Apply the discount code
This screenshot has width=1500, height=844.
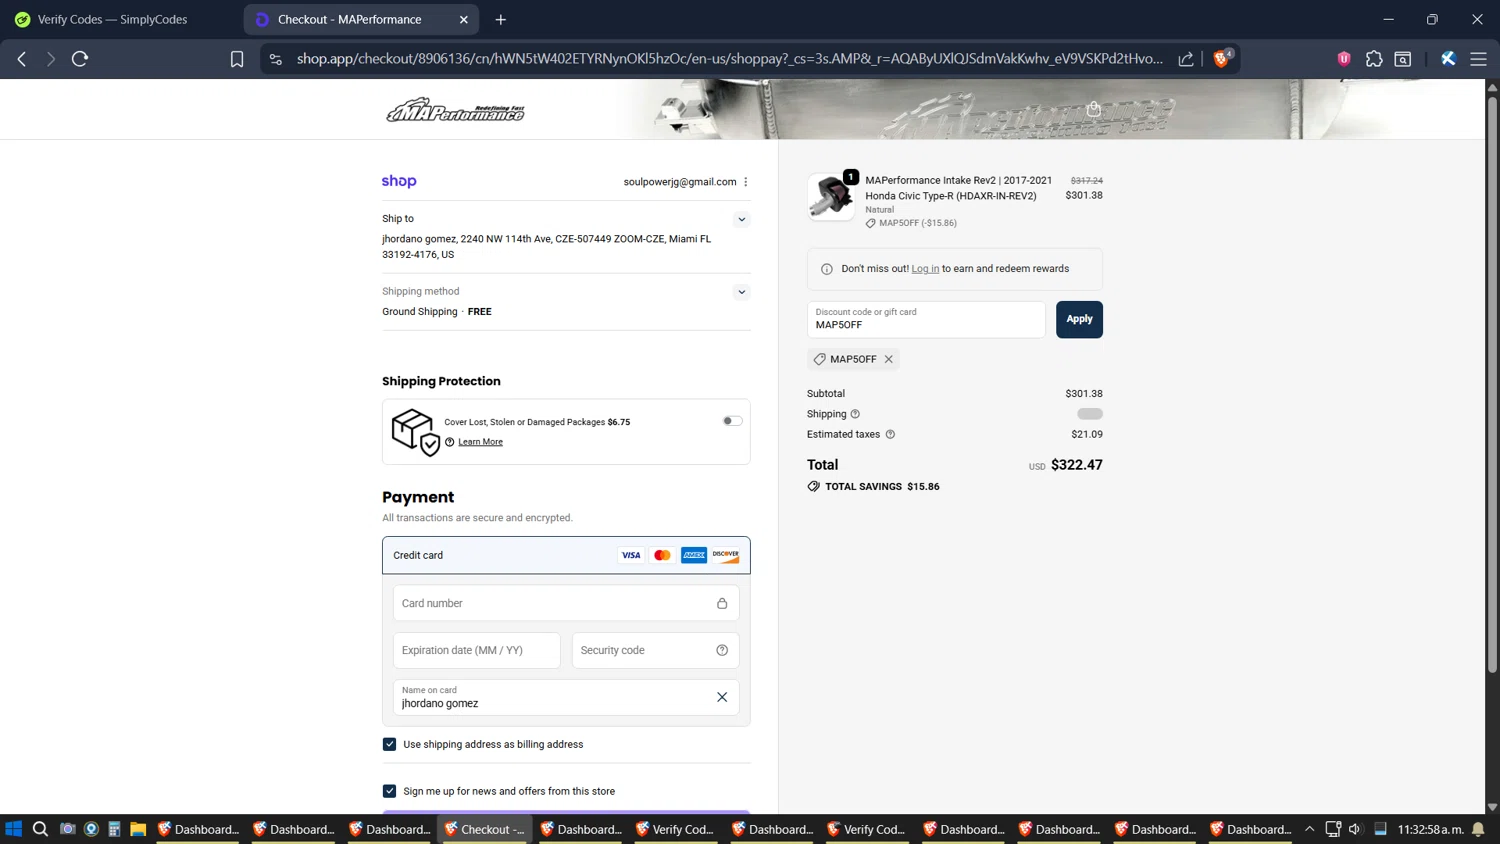1079,319
